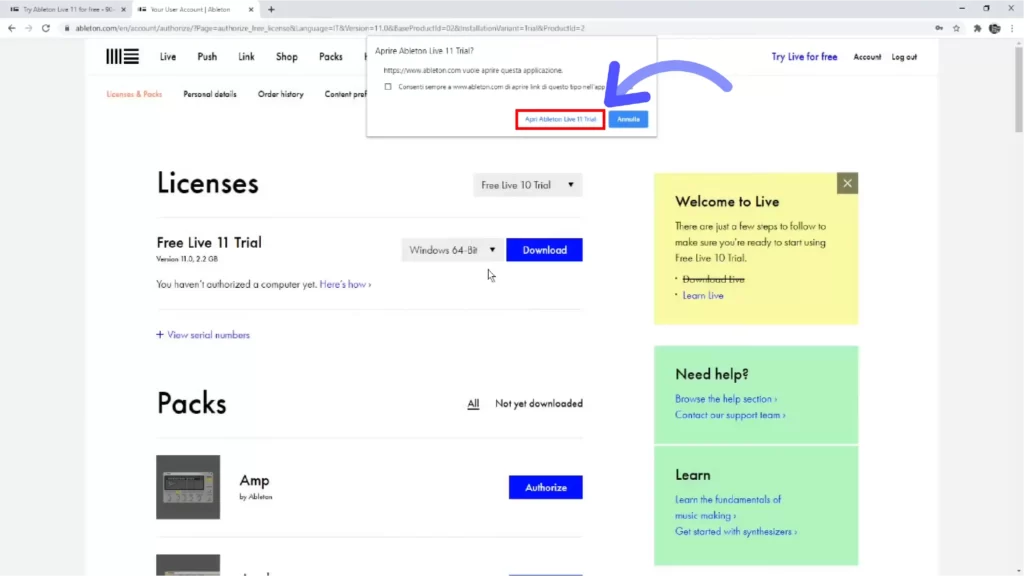Click the Version 11.0, 2.2 GB text
The image size is (1024, 576).
(187, 259)
